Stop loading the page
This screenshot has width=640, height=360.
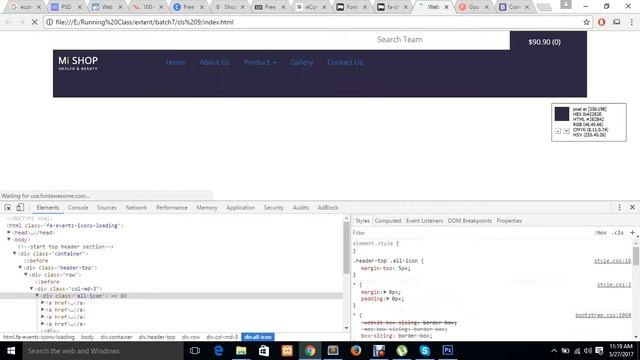pyautogui.click(x=35, y=22)
